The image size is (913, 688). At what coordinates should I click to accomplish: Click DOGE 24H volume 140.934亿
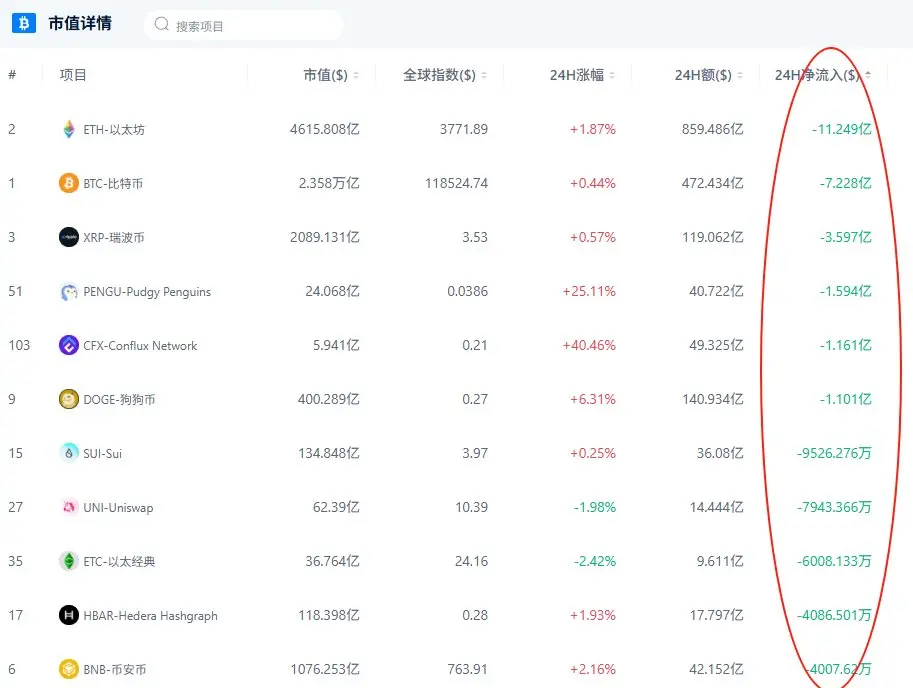click(x=713, y=399)
